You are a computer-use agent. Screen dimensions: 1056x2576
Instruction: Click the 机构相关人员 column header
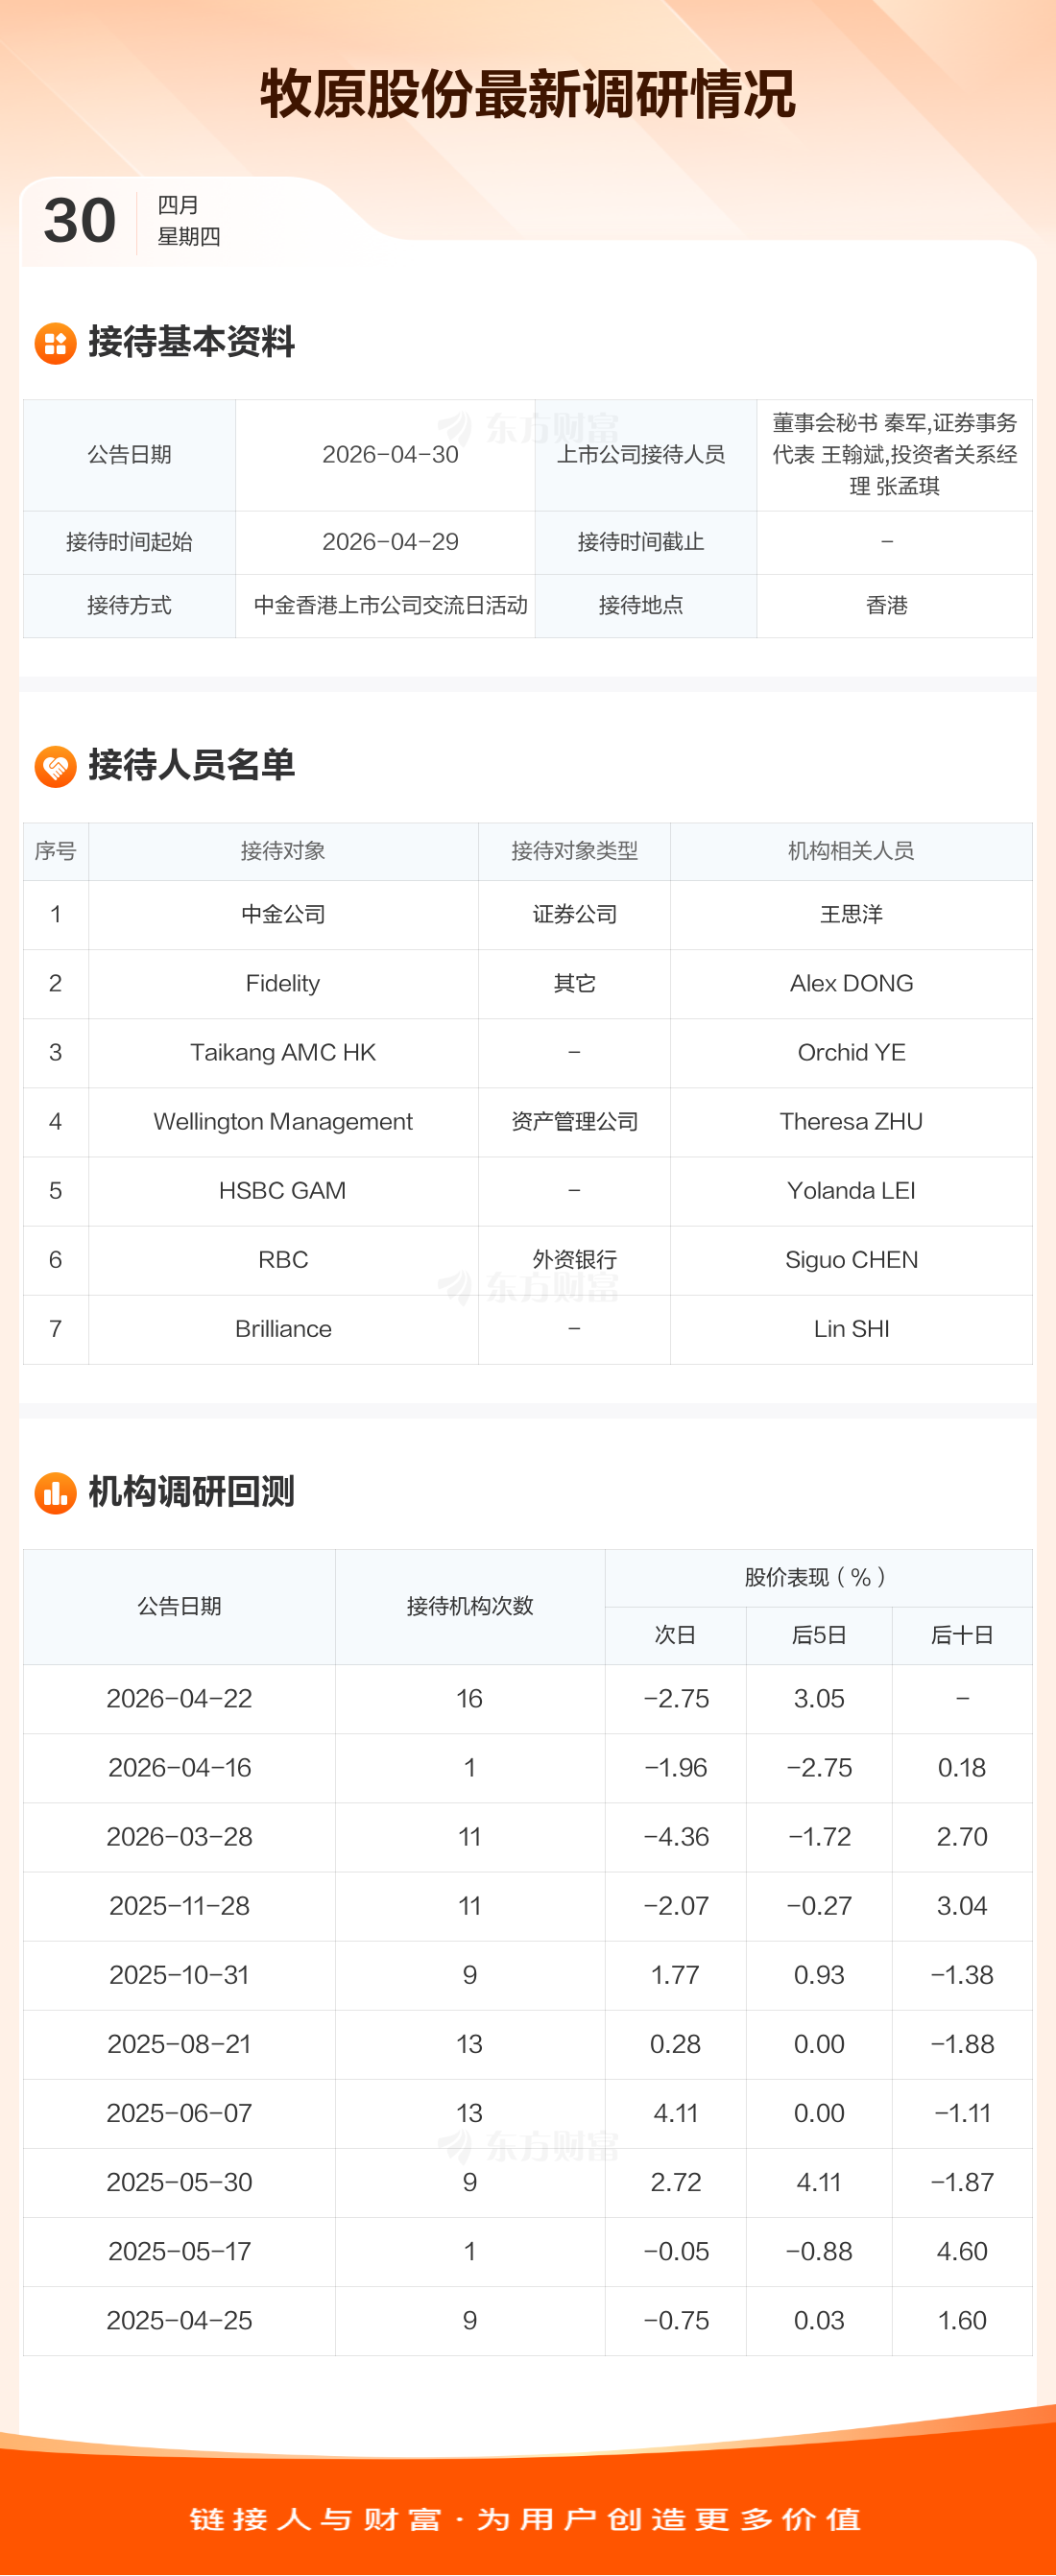pos(850,851)
